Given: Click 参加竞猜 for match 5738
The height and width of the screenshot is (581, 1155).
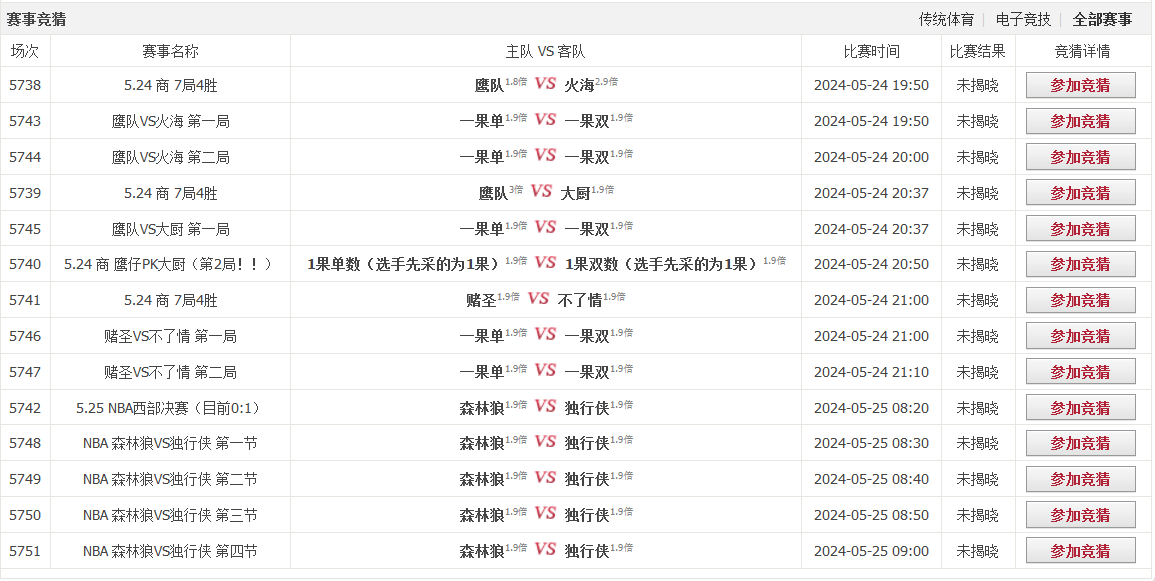Looking at the screenshot, I should click(1080, 86).
